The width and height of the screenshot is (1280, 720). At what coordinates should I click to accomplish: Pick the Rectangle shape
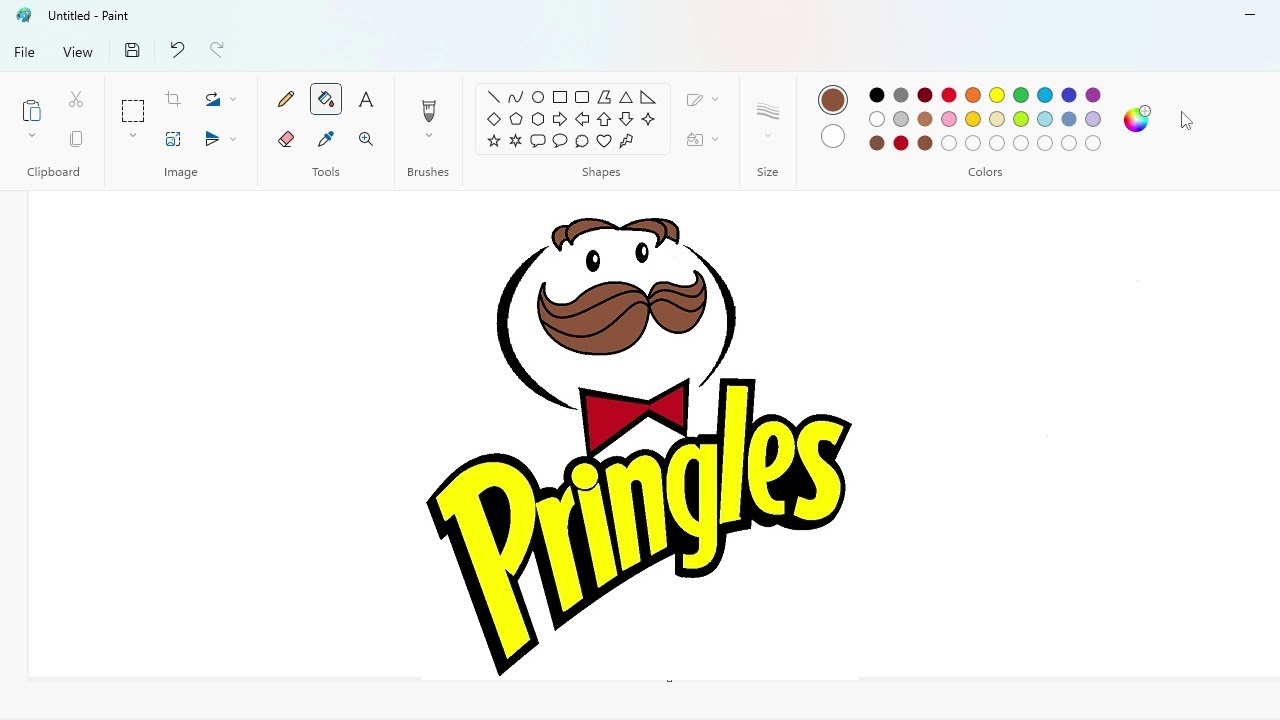pos(560,97)
